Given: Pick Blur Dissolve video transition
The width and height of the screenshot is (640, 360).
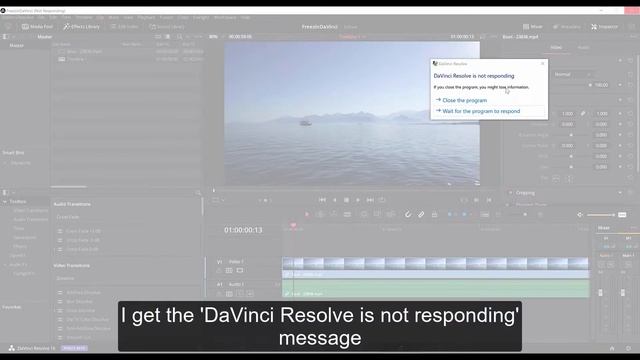Looking at the screenshot, I should point(79,302).
